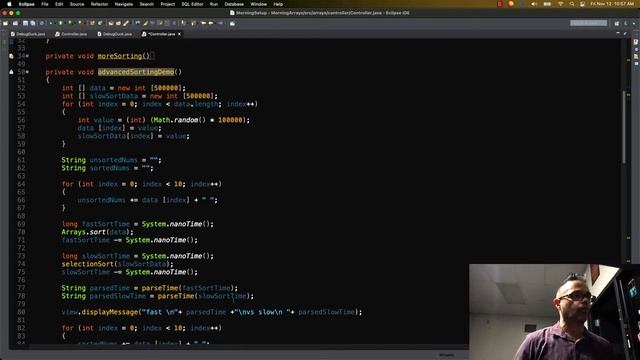Click the last folder icon in toolbar
Screen dimensions: 640x360
click(232, 23)
